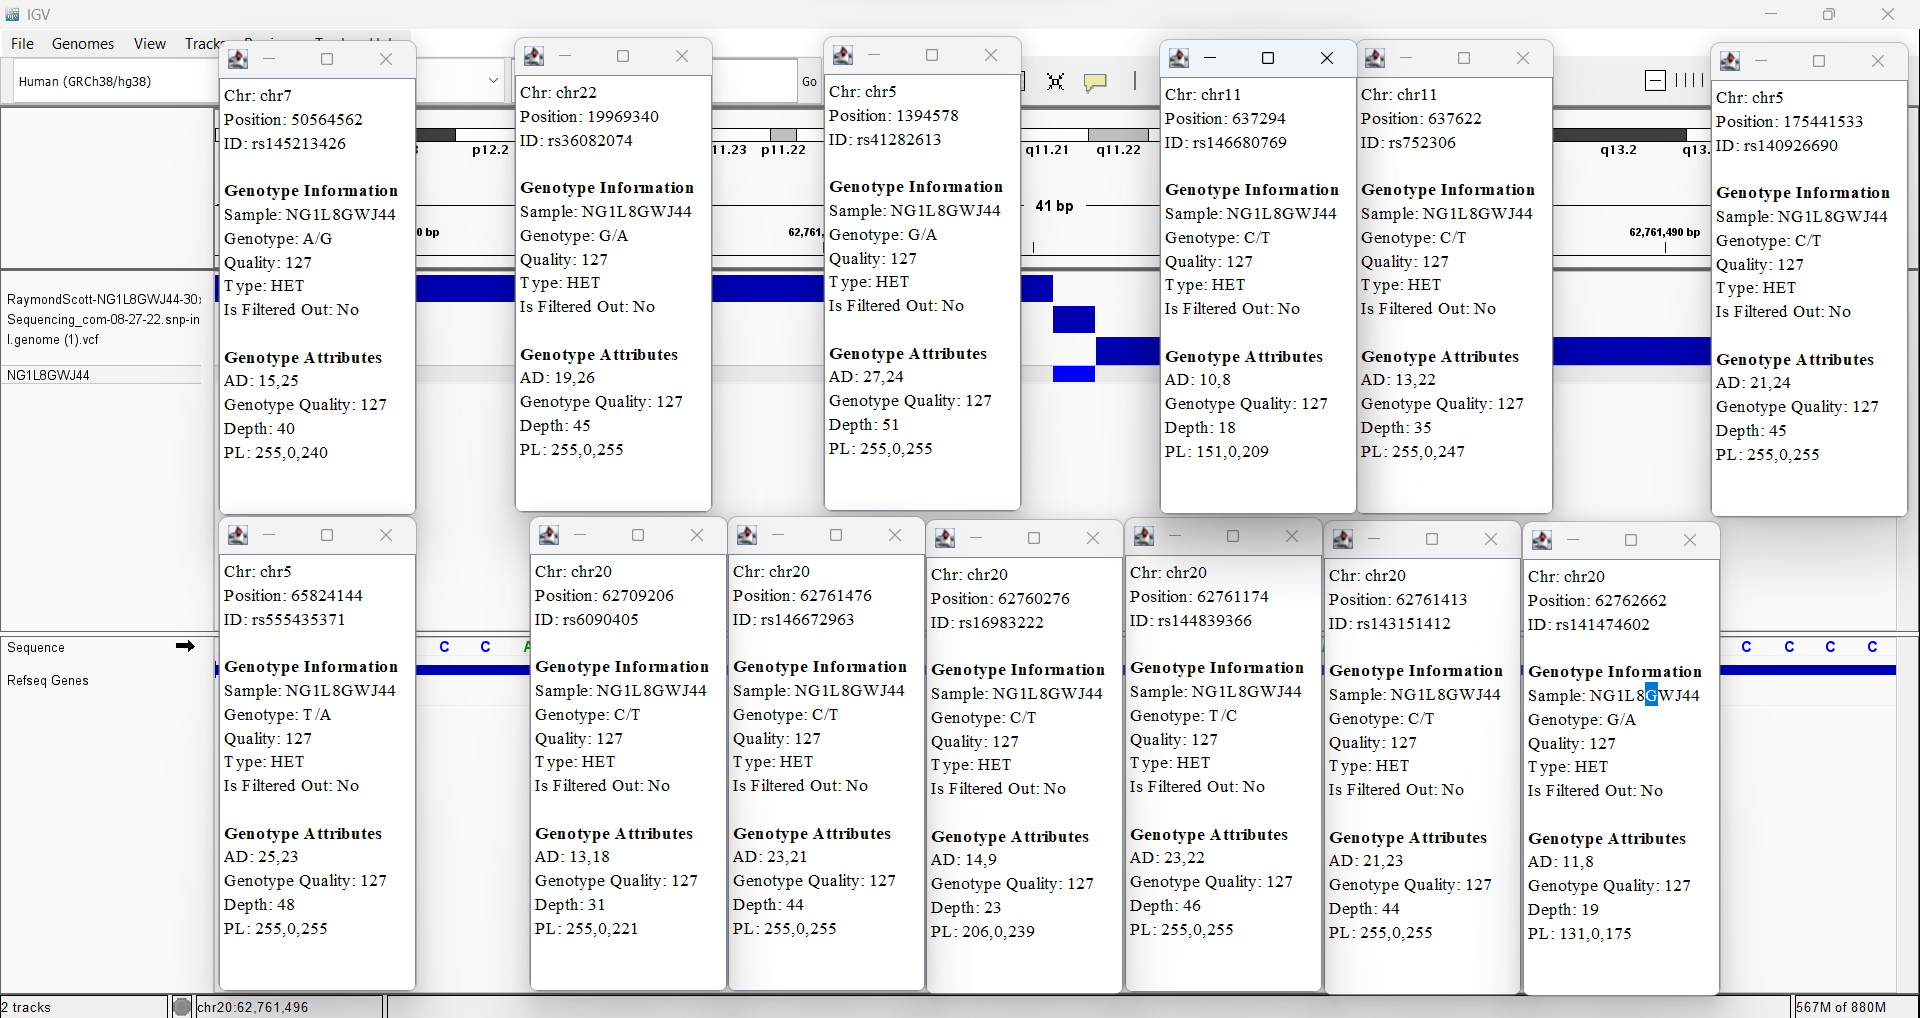Screen dimensions: 1920x1018
Task: Click the zoom level tick marks slider
Action: pos(1689,81)
